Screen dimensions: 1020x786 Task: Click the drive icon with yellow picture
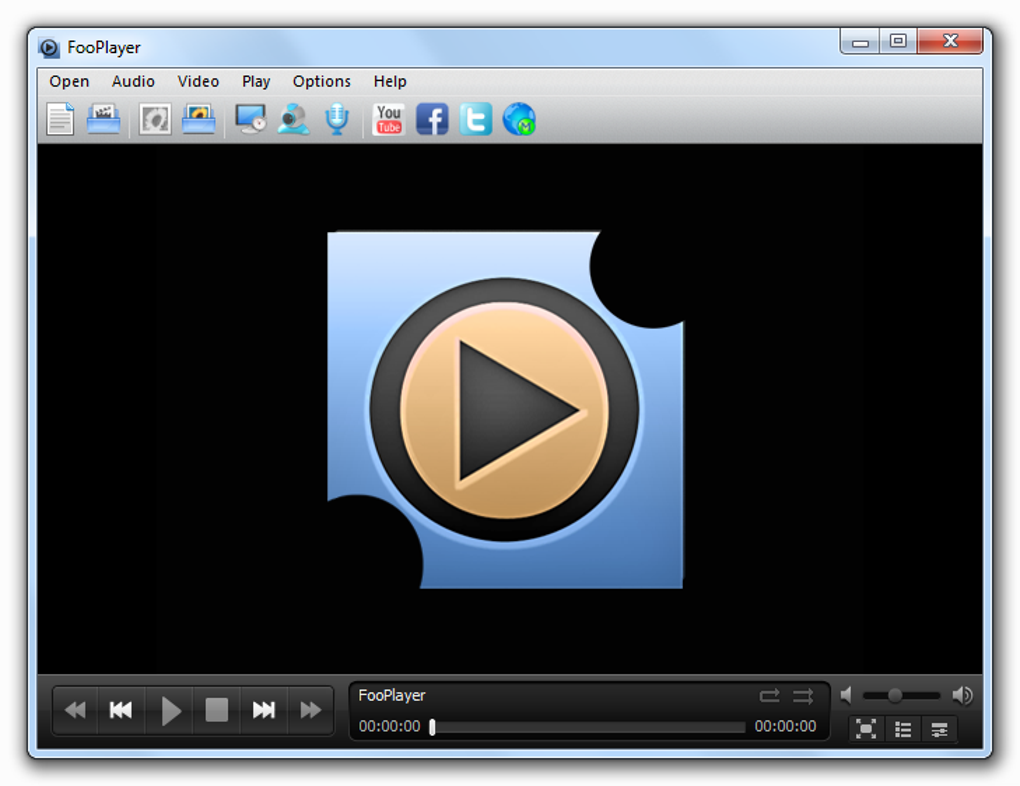198,119
